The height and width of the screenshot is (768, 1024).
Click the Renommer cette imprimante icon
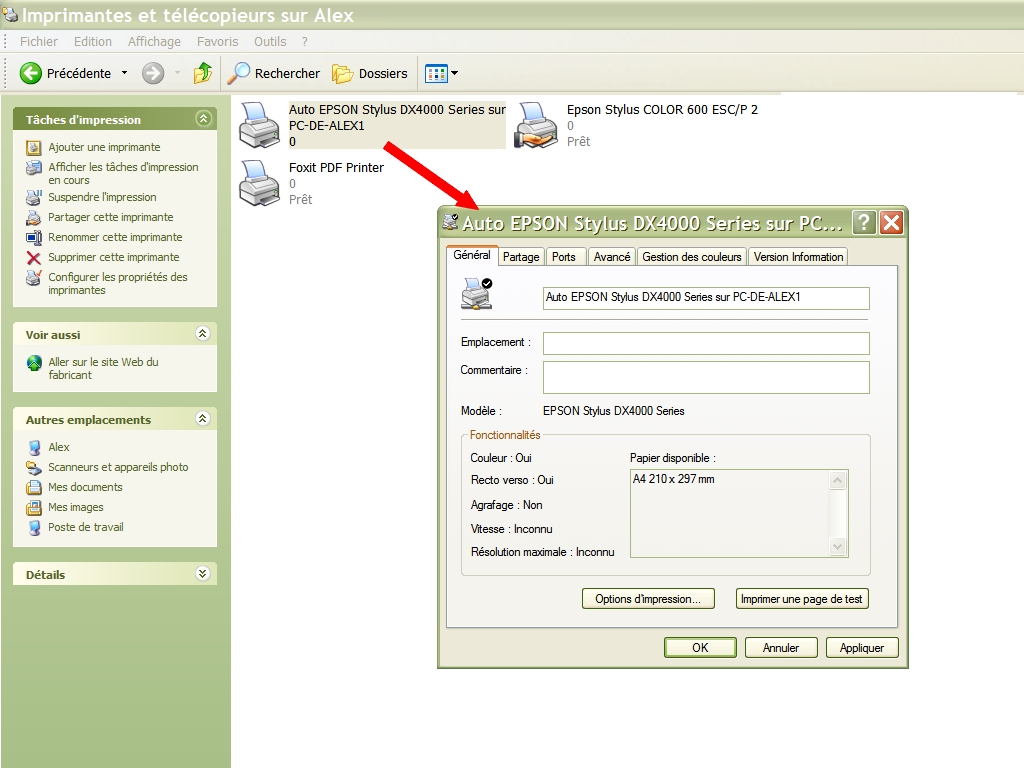pyautogui.click(x=34, y=238)
